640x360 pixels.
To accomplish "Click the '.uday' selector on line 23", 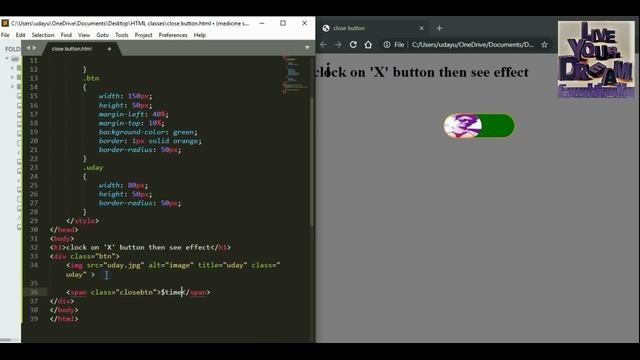I will click(x=93, y=167).
